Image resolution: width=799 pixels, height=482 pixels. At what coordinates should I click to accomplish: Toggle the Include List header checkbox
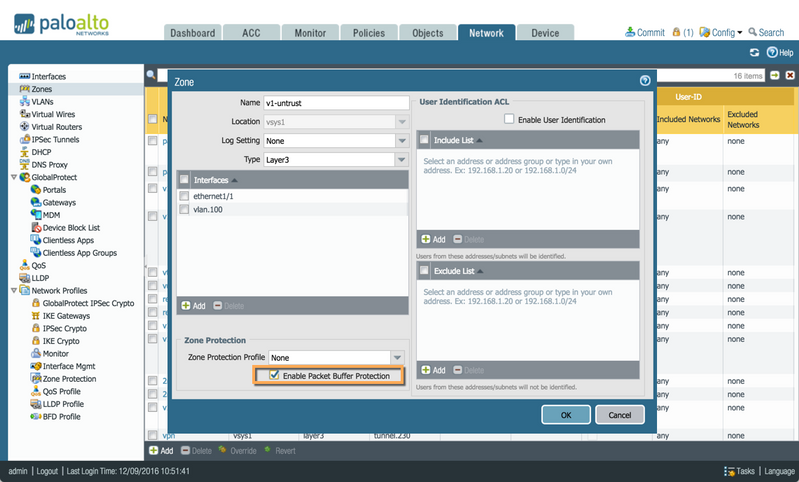click(x=424, y=139)
